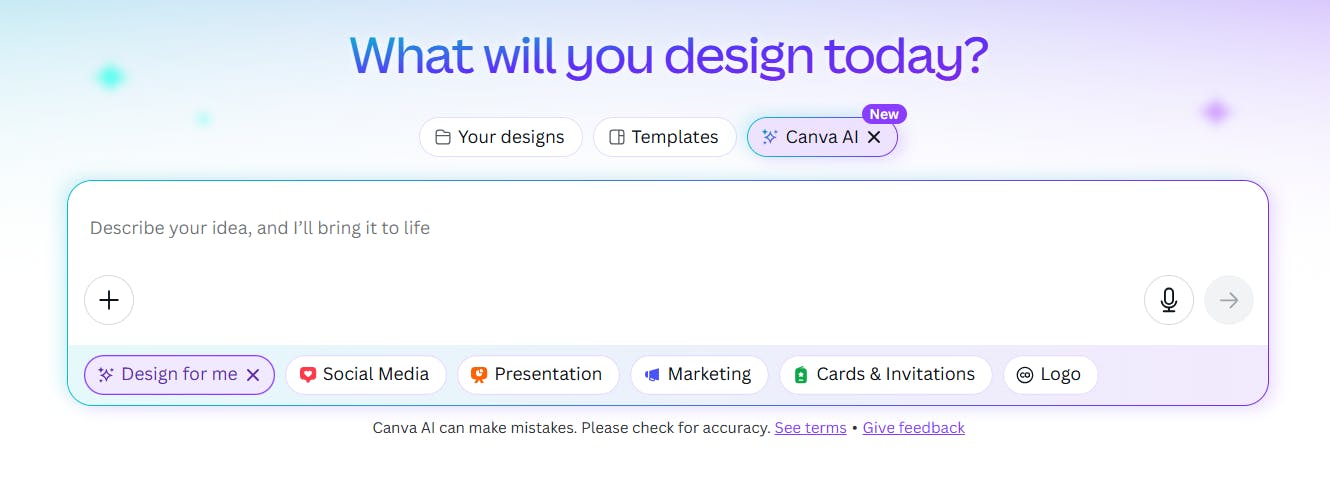Click the Describe your idea text field
The width and height of the screenshot is (1330, 502).
[x=600, y=228]
